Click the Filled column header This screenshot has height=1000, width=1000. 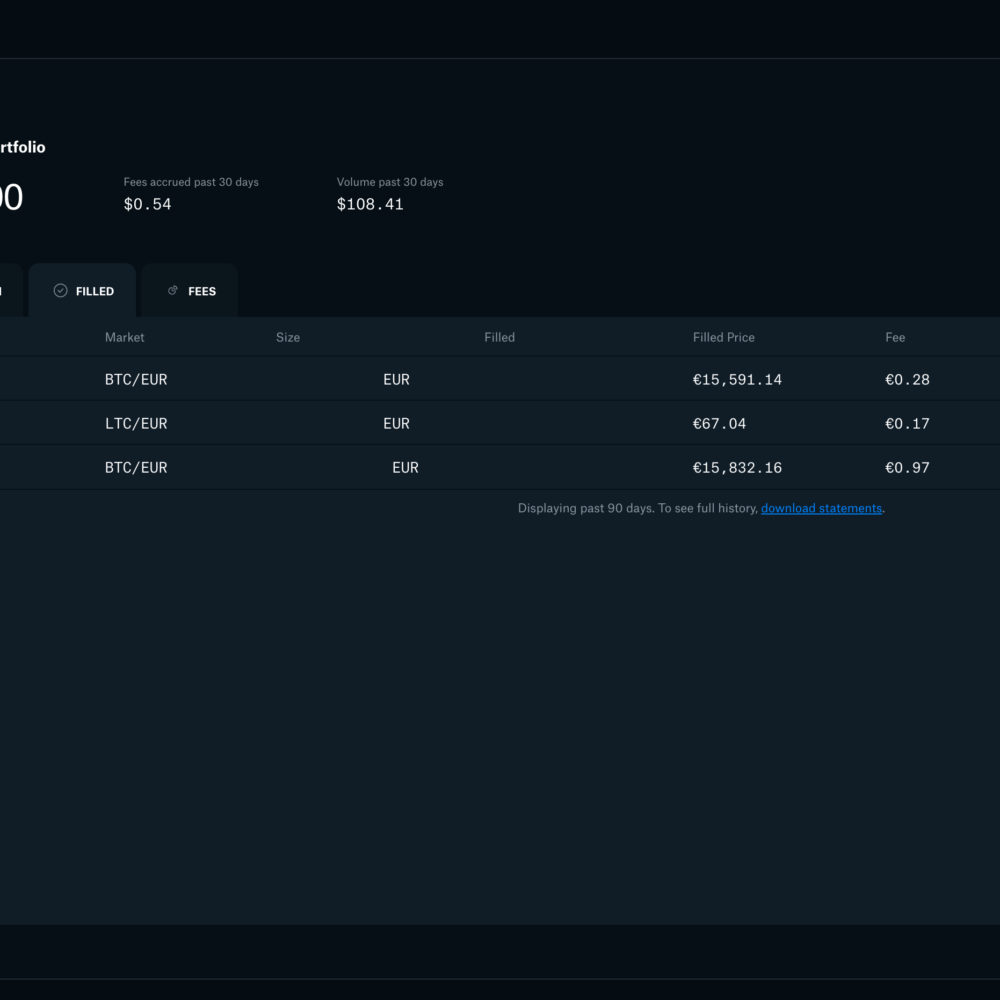(499, 338)
